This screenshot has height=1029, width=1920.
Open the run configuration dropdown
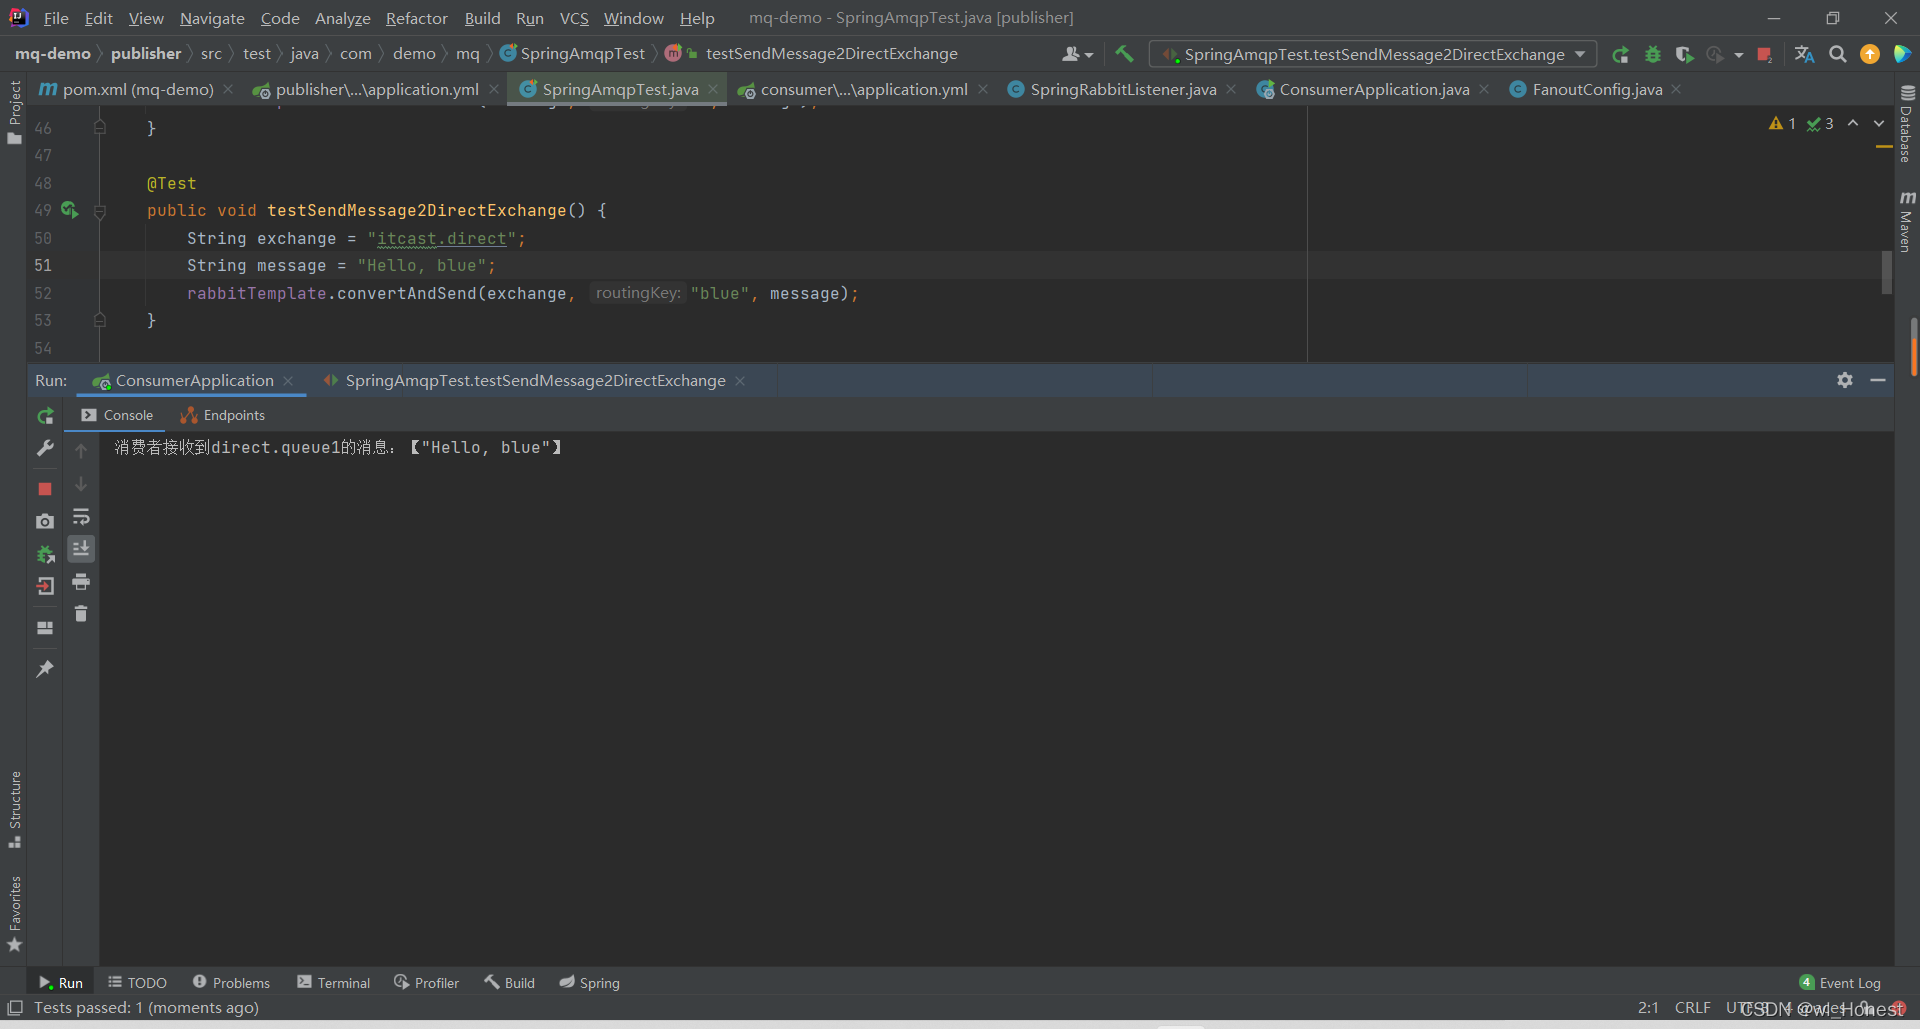pos(1580,54)
